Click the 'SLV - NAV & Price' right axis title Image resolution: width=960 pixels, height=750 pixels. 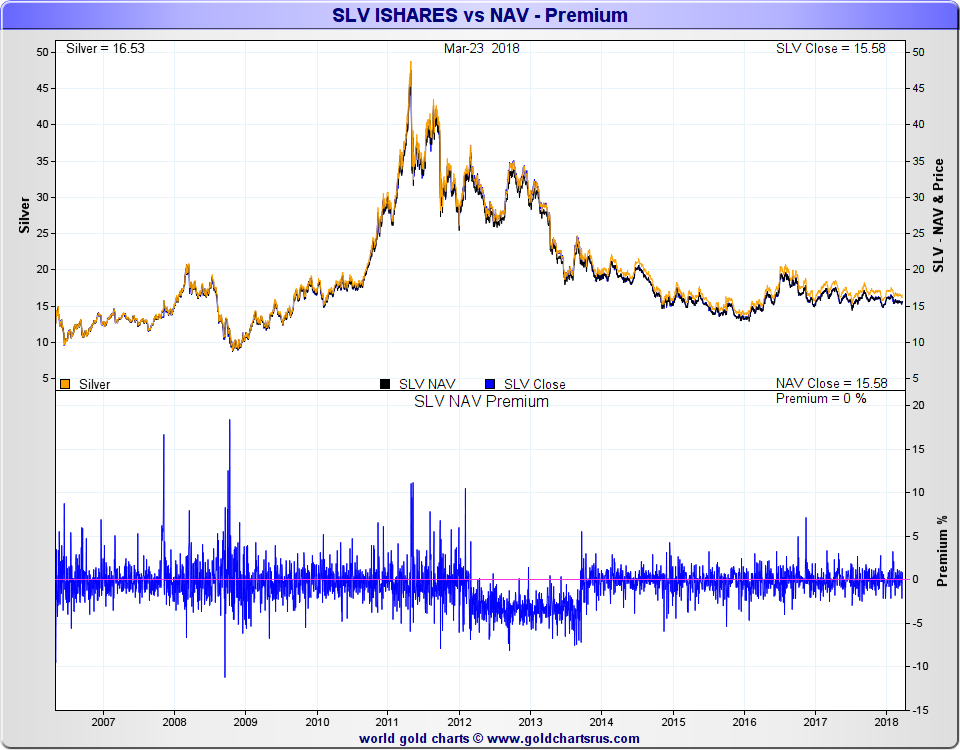pos(939,216)
